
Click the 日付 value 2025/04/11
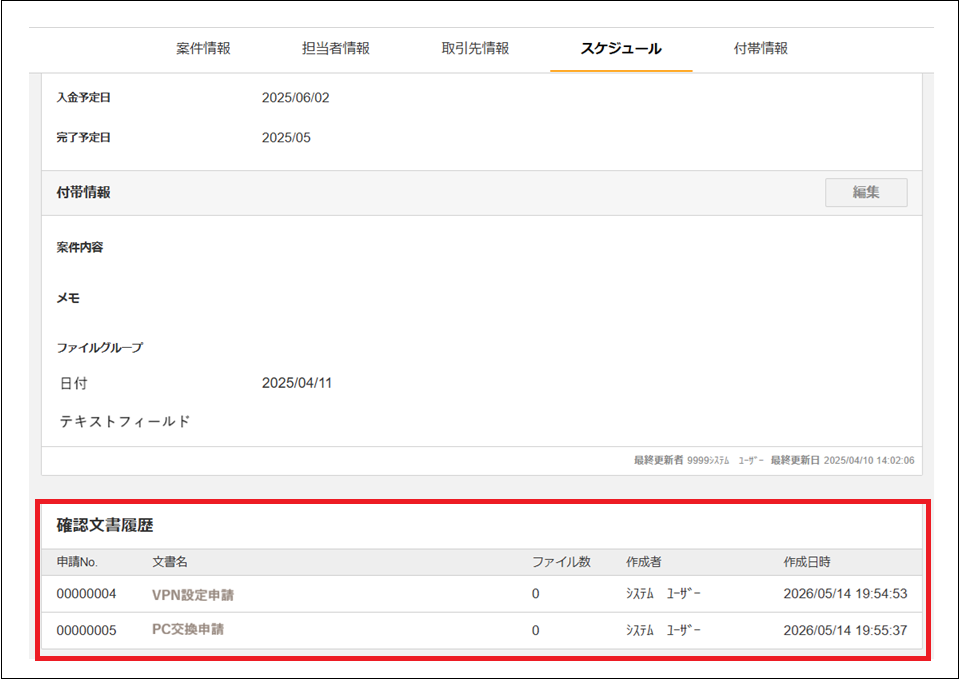coord(297,383)
